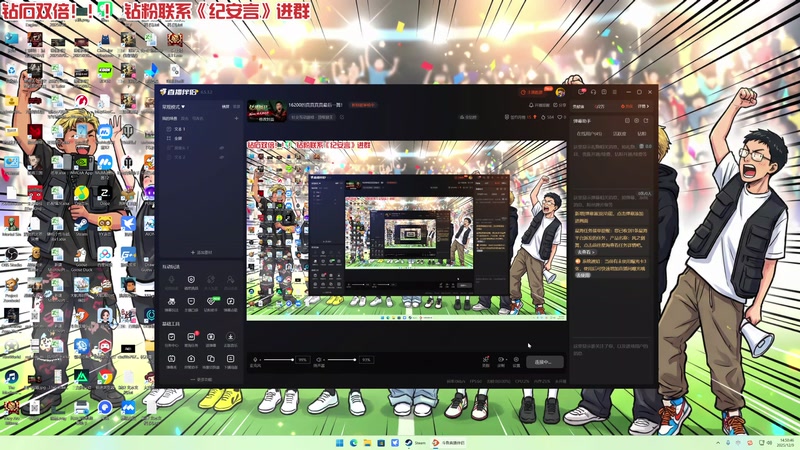Pop out the danmaku assistant panel

point(646,121)
